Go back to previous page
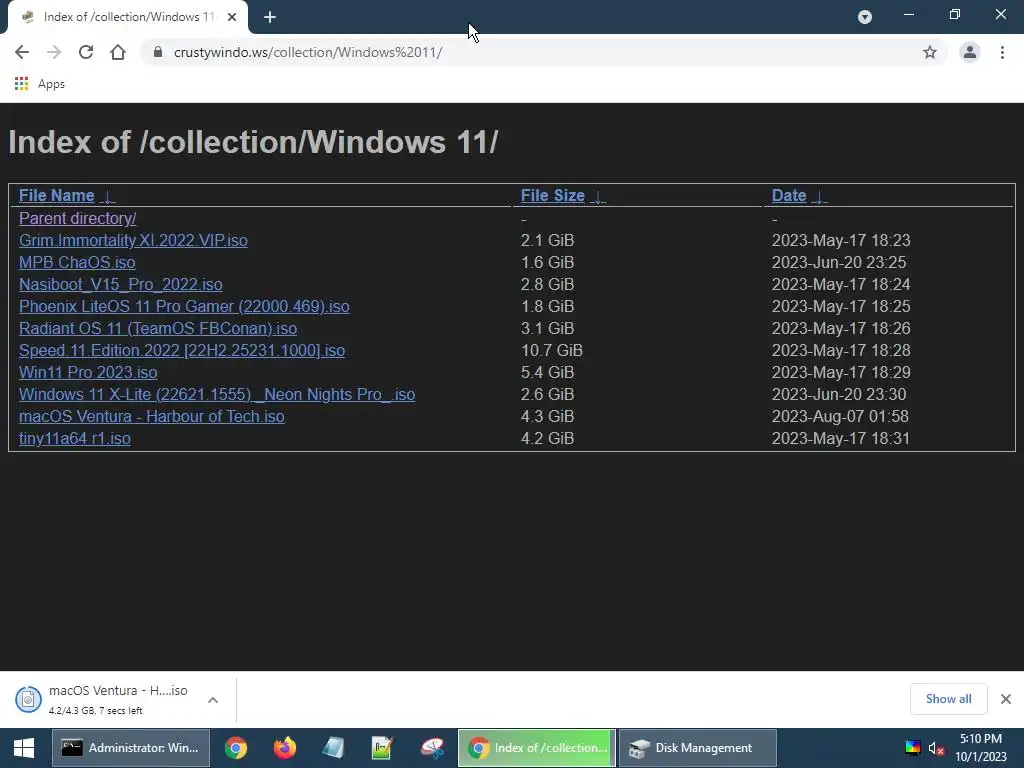Viewport: 1024px width, 768px height. [x=22, y=52]
